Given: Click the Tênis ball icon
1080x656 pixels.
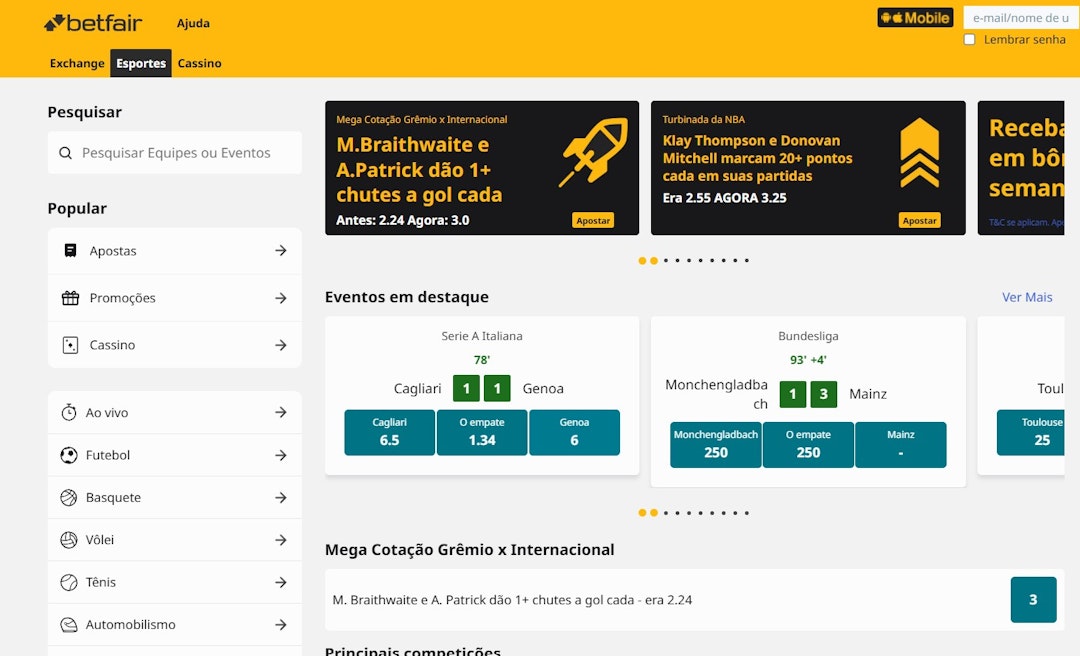Looking at the screenshot, I should tap(69, 582).
